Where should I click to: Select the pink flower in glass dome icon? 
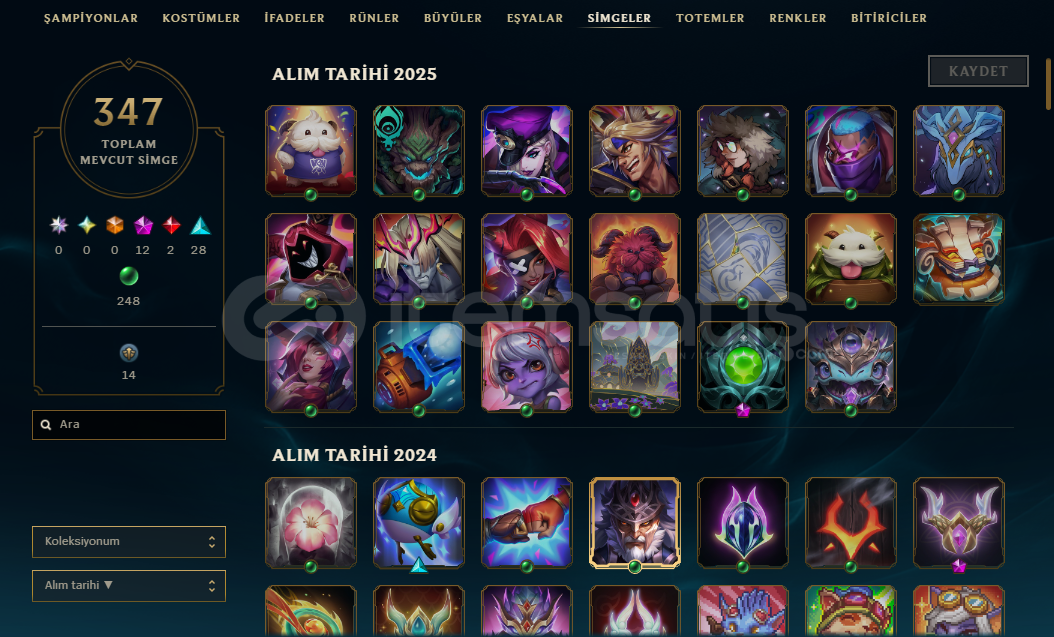[311, 523]
